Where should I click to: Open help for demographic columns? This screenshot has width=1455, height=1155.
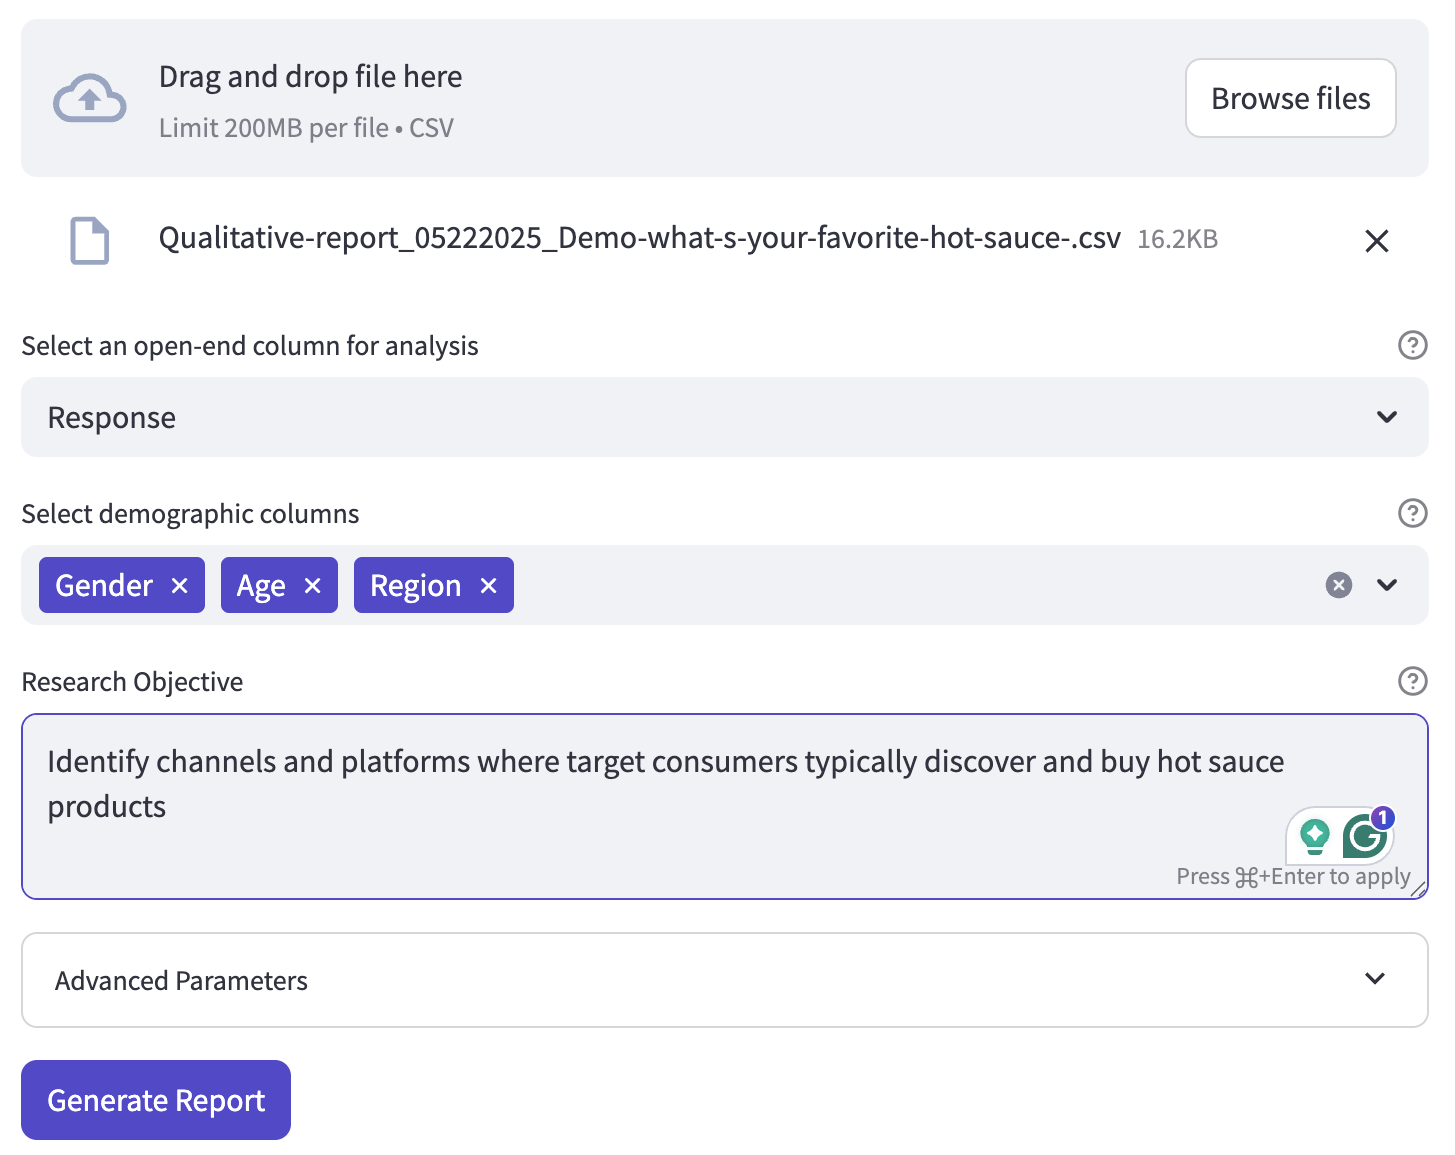click(x=1412, y=513)
